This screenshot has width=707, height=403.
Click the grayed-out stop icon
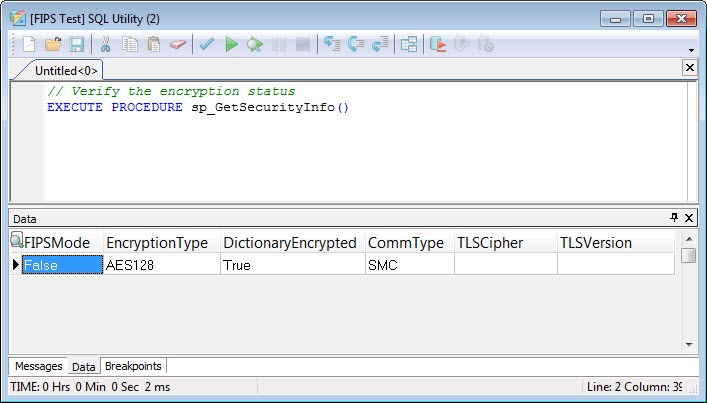[x=303, y=44]
